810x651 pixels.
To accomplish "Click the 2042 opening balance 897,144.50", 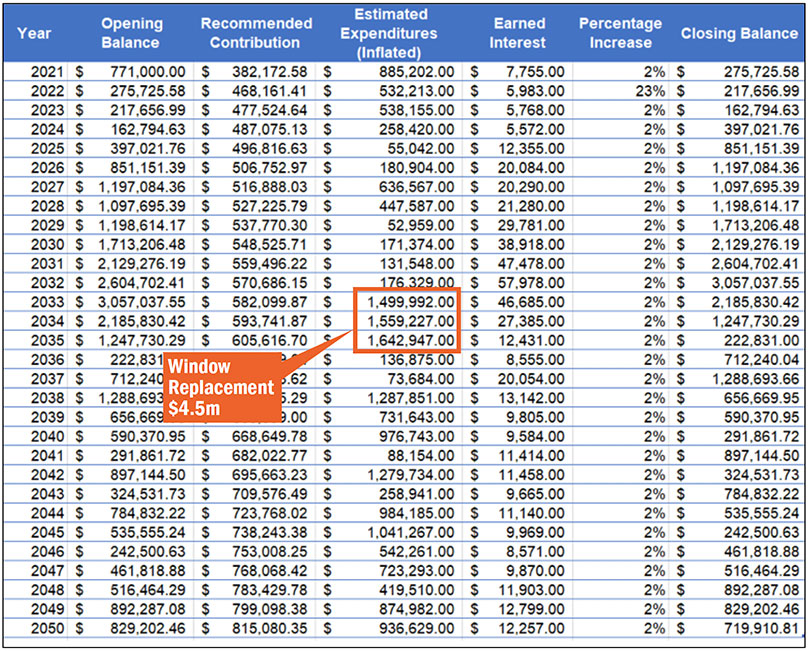I will 148,475.
